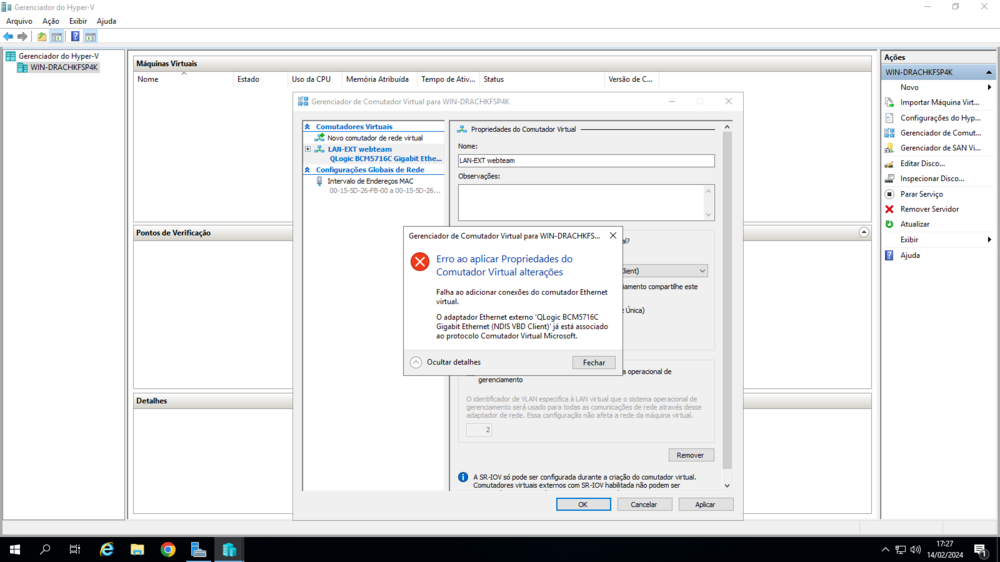Select WIN-DRACHKFSP4K server in left tree
This screenshot has height=562, width=1000.
coord(64,68)
